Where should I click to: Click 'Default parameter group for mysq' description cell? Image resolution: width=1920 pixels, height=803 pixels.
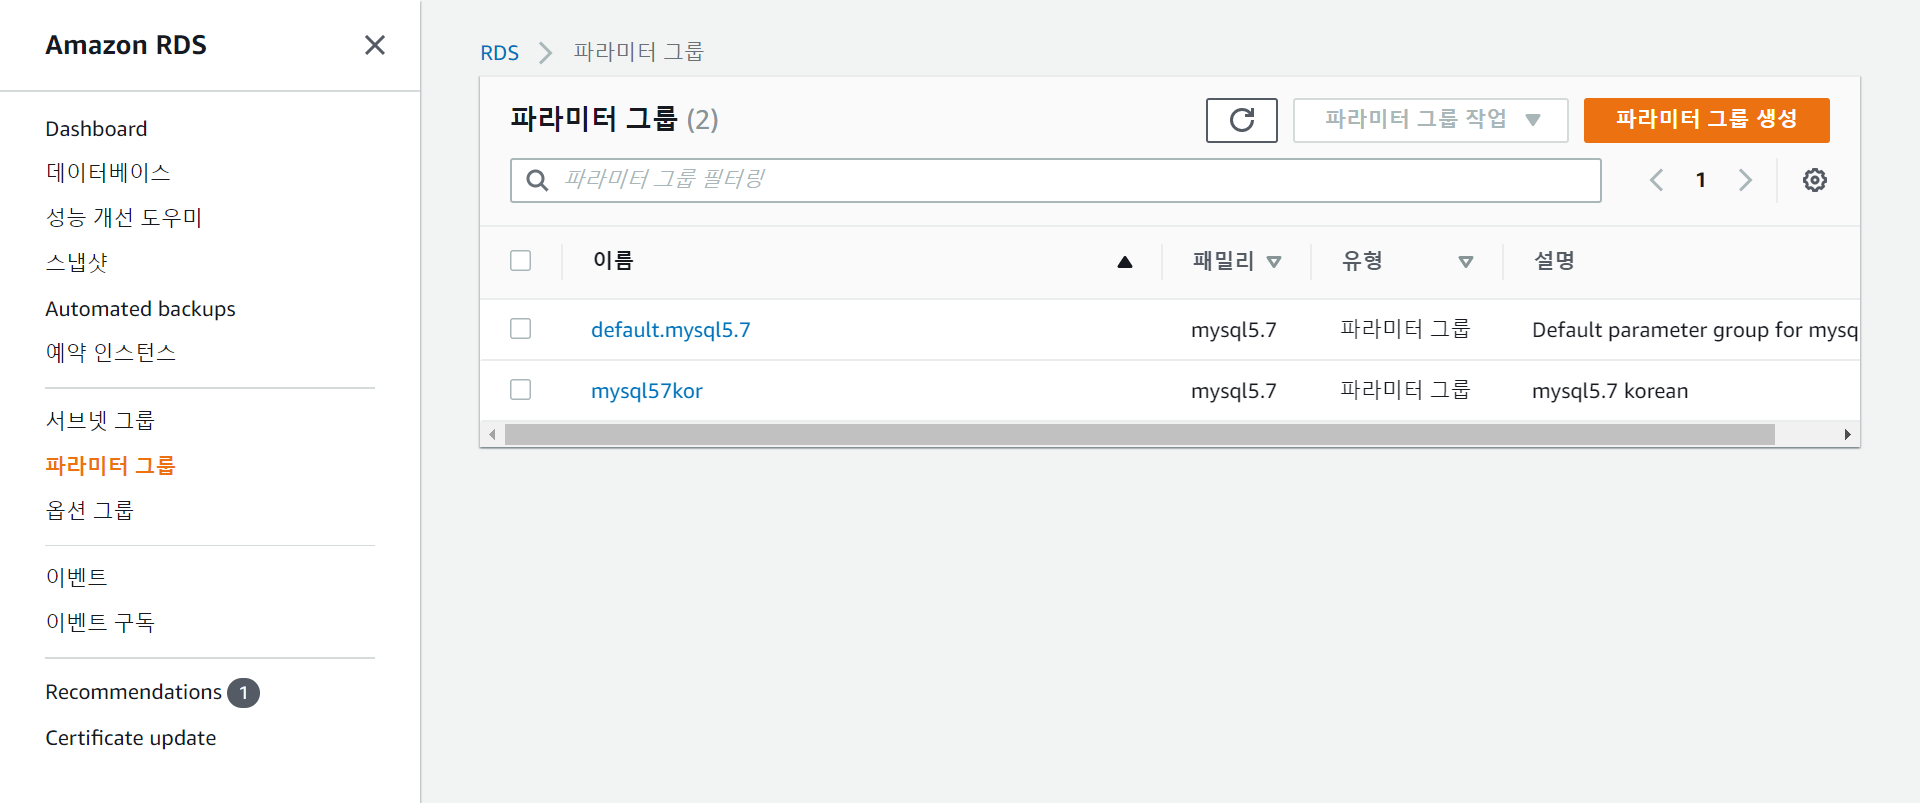[1695, 330]
